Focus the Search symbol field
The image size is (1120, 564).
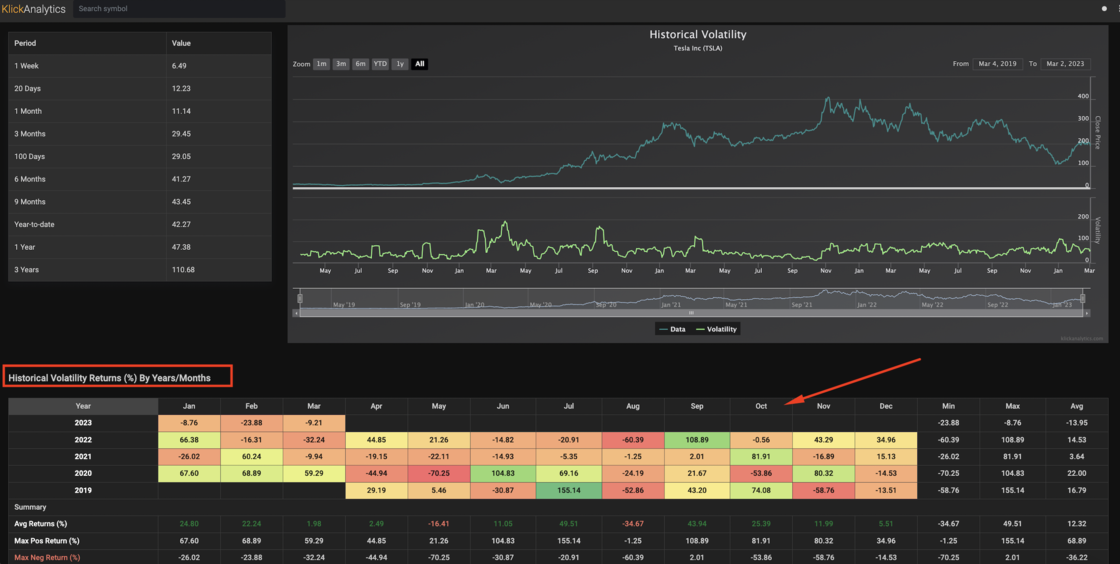coord(179,9)
